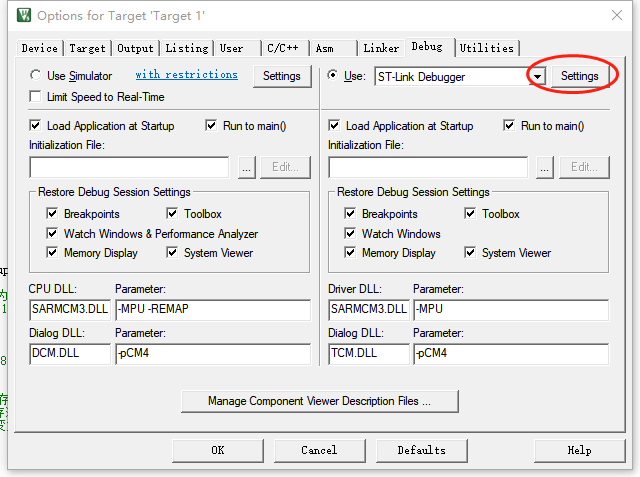The width and height of the screenshot is (640, 477).
Task: Click simulator -pCM4 parameter field
Action: click(213, 353)
